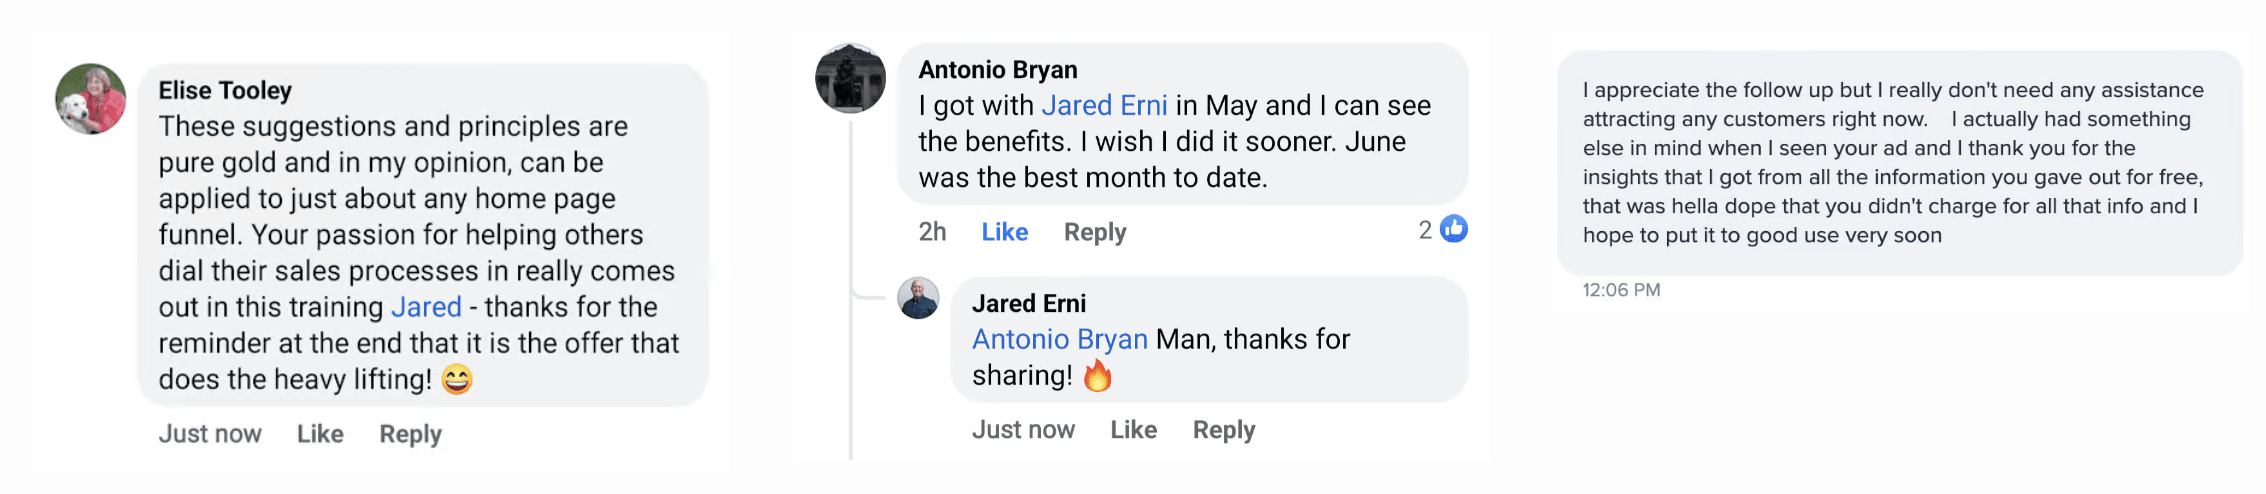Screen dimensions: 2266x494
Task: Reply to Antonio Bryan's comment
Action: (1095, 232)
